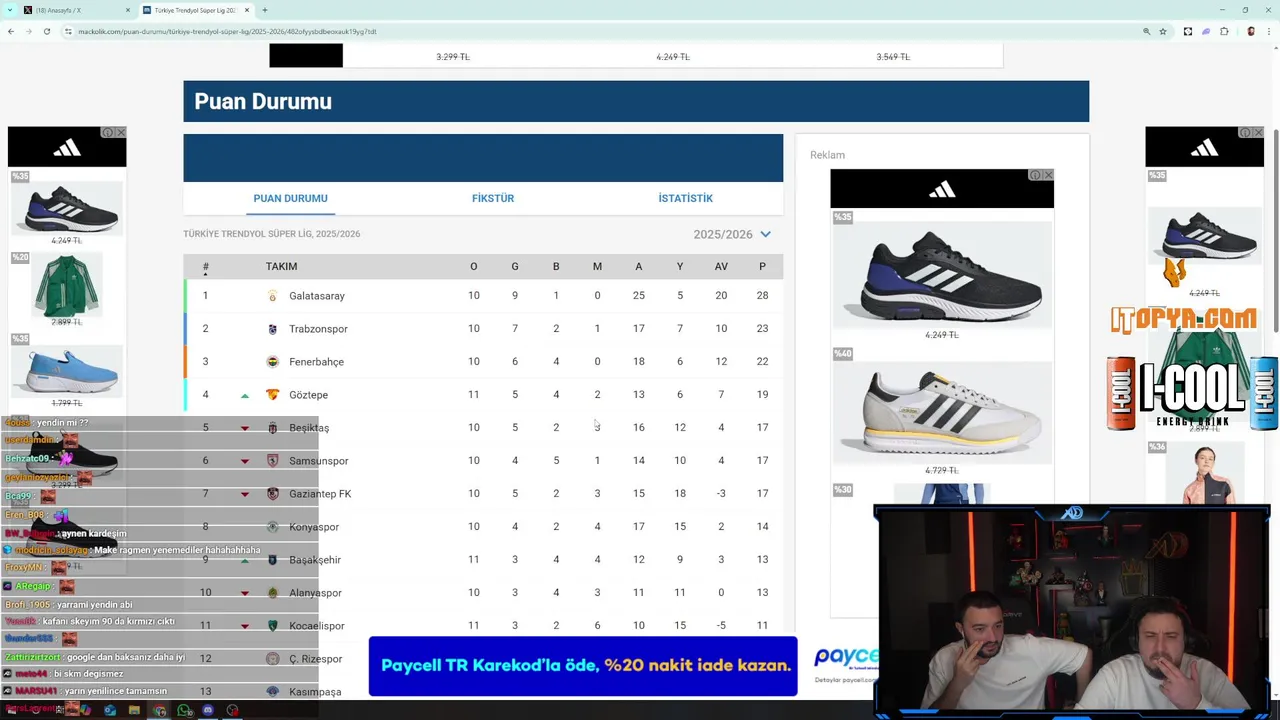Bookmark this page with the star icon
This screenshot has width=1280, height=720.
point(1163,31)
